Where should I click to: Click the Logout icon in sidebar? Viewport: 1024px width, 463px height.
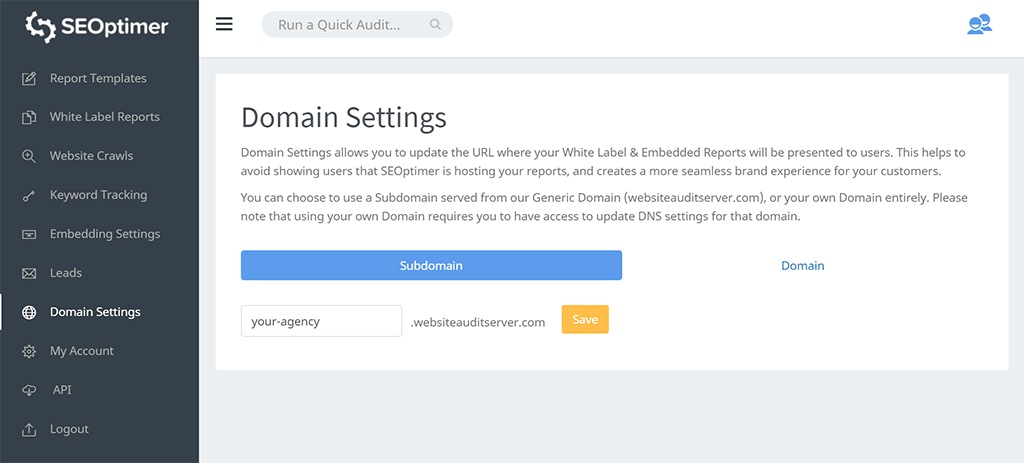click(29, 429)
